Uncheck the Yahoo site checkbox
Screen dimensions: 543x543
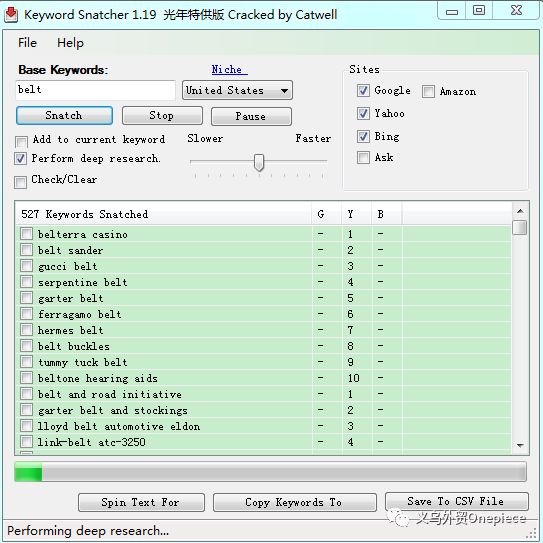[x=363, y=113]
